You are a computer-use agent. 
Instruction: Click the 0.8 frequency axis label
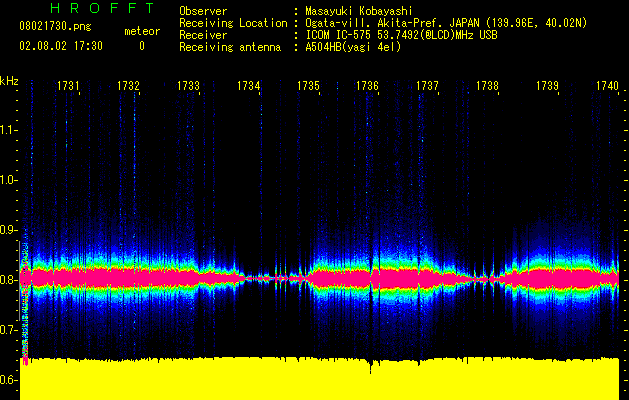(9, 280)
